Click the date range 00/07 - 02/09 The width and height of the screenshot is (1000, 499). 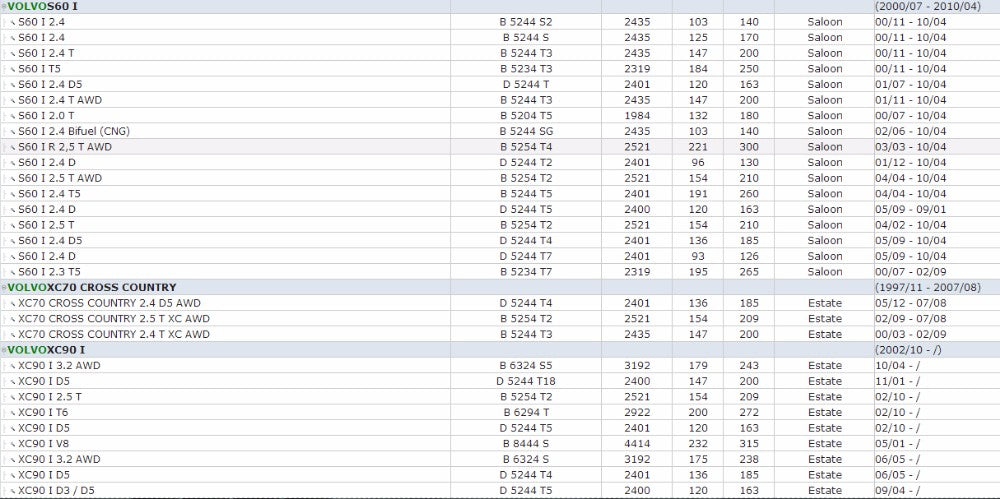tap(911, 272)
